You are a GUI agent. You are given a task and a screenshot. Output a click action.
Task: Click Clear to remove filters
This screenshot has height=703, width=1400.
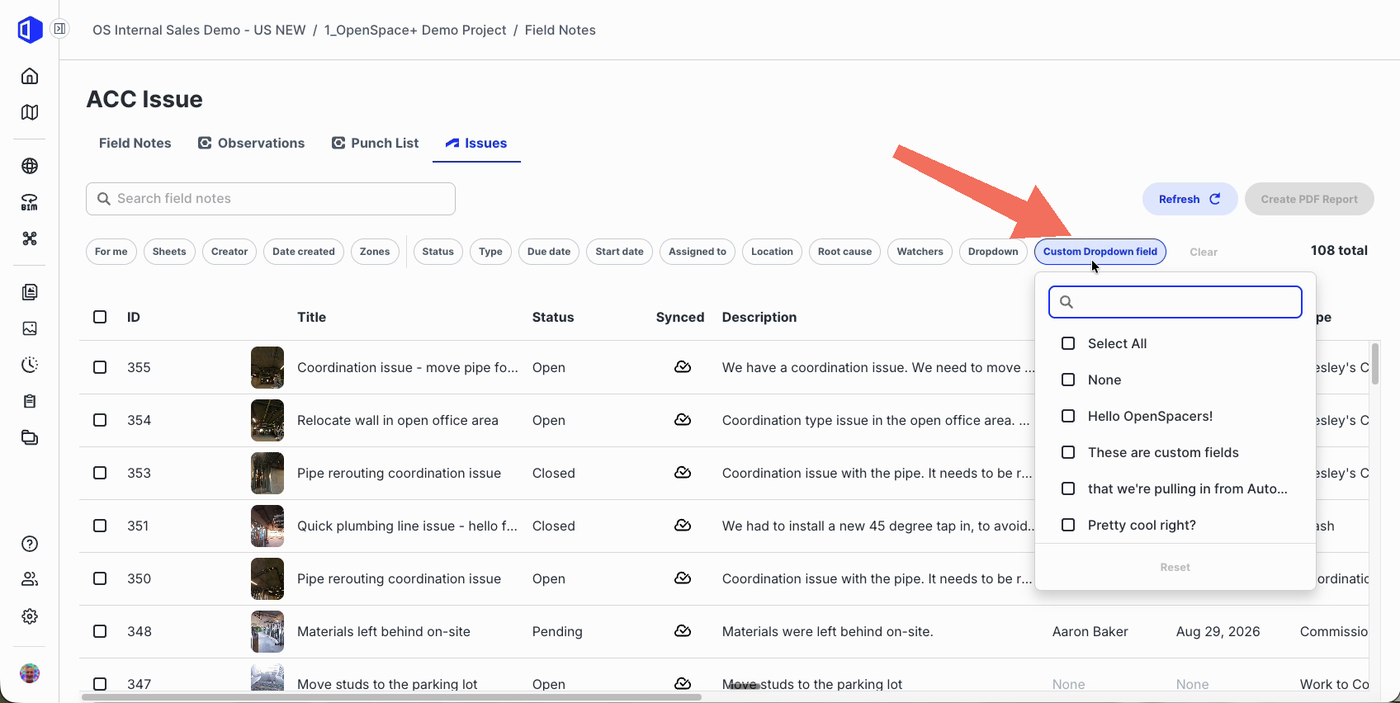click(x=1203, y=252)
